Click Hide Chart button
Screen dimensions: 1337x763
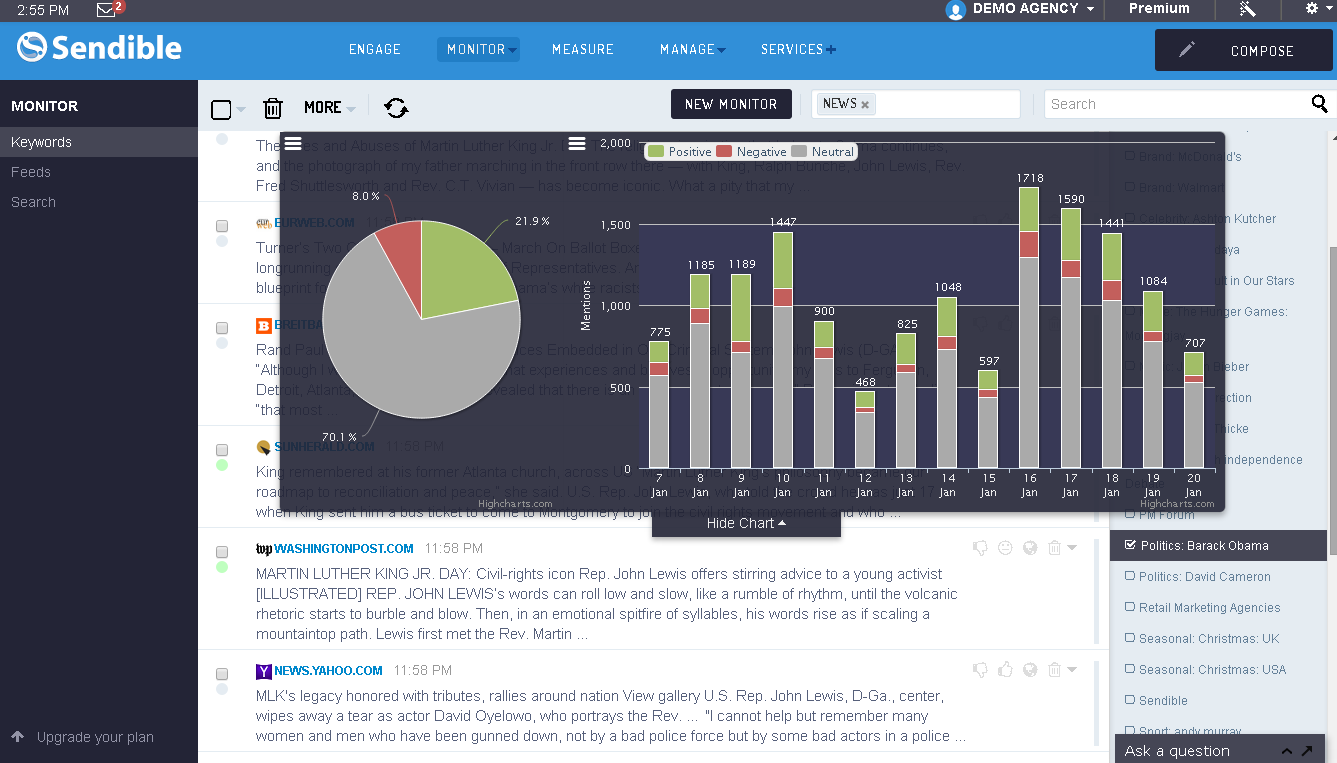(x=746, y=523)
